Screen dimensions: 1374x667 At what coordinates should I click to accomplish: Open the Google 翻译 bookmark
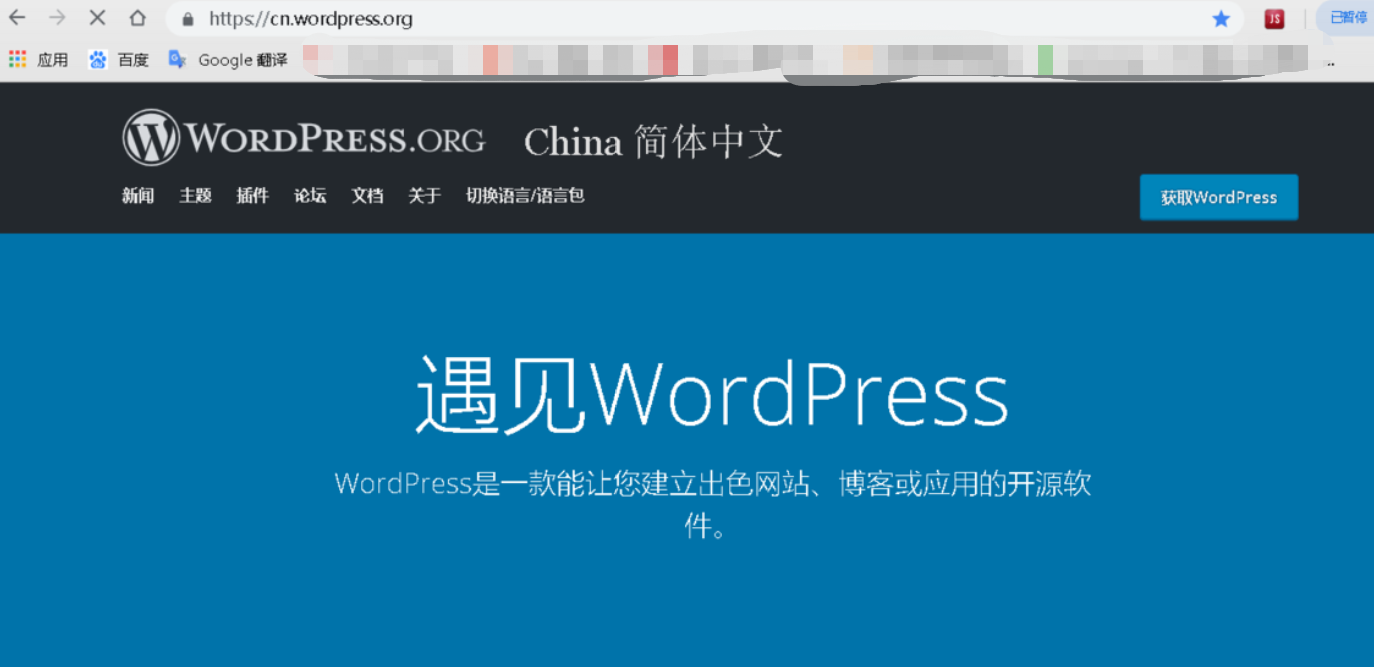(228, 60)
